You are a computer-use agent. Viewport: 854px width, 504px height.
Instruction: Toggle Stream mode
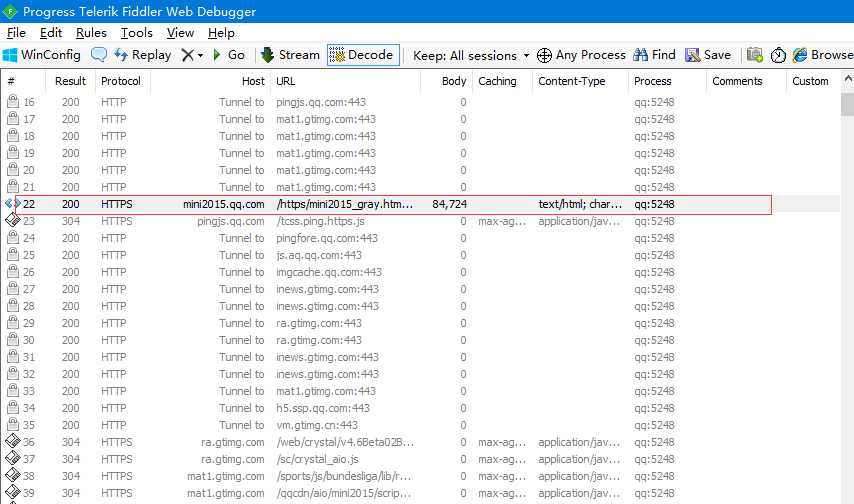290,55
